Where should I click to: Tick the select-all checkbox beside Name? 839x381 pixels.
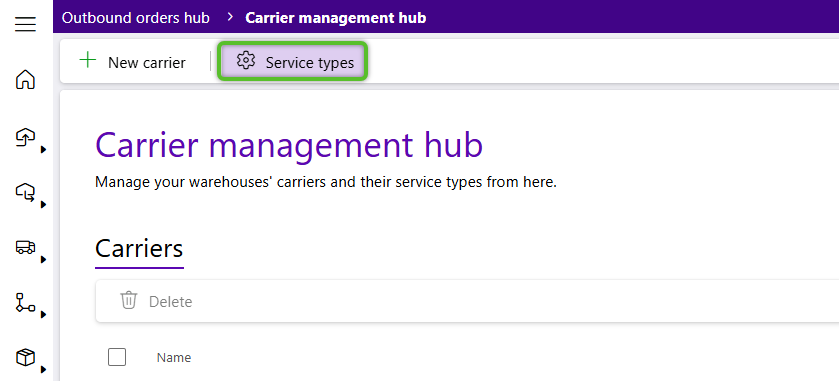point(117,357)
